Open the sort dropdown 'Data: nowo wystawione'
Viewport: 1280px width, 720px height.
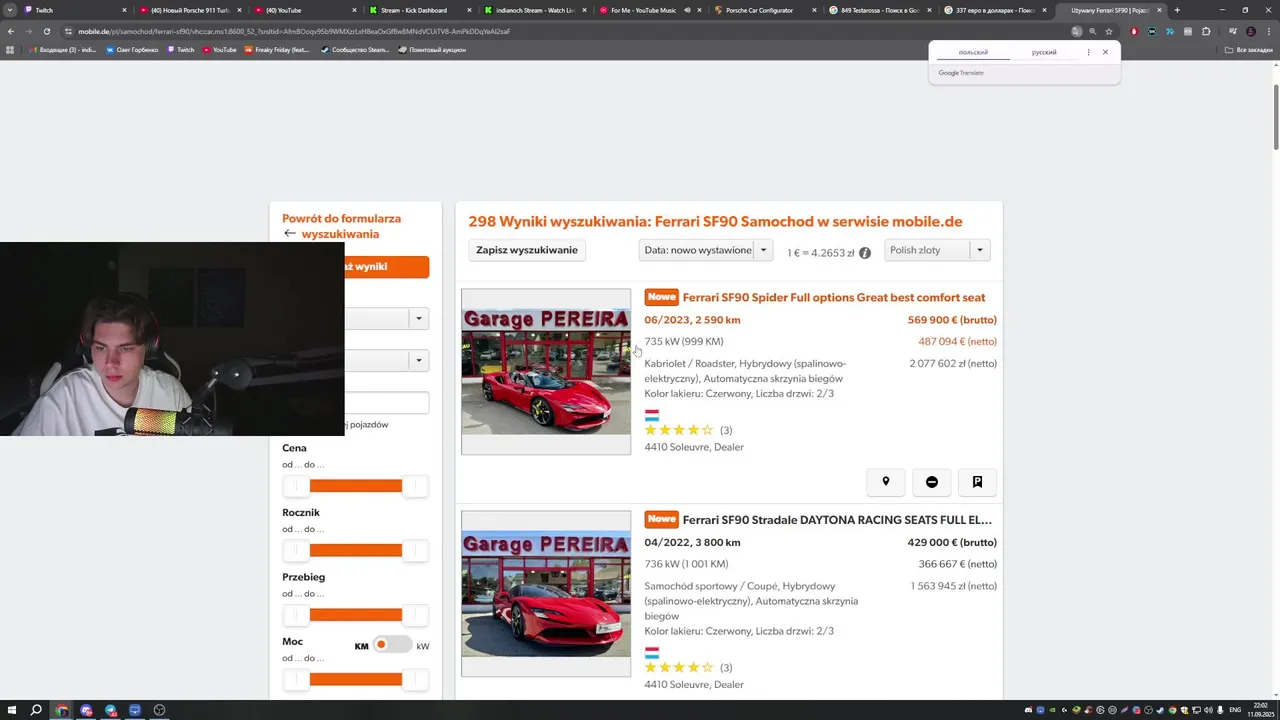[x=705, y=250]
